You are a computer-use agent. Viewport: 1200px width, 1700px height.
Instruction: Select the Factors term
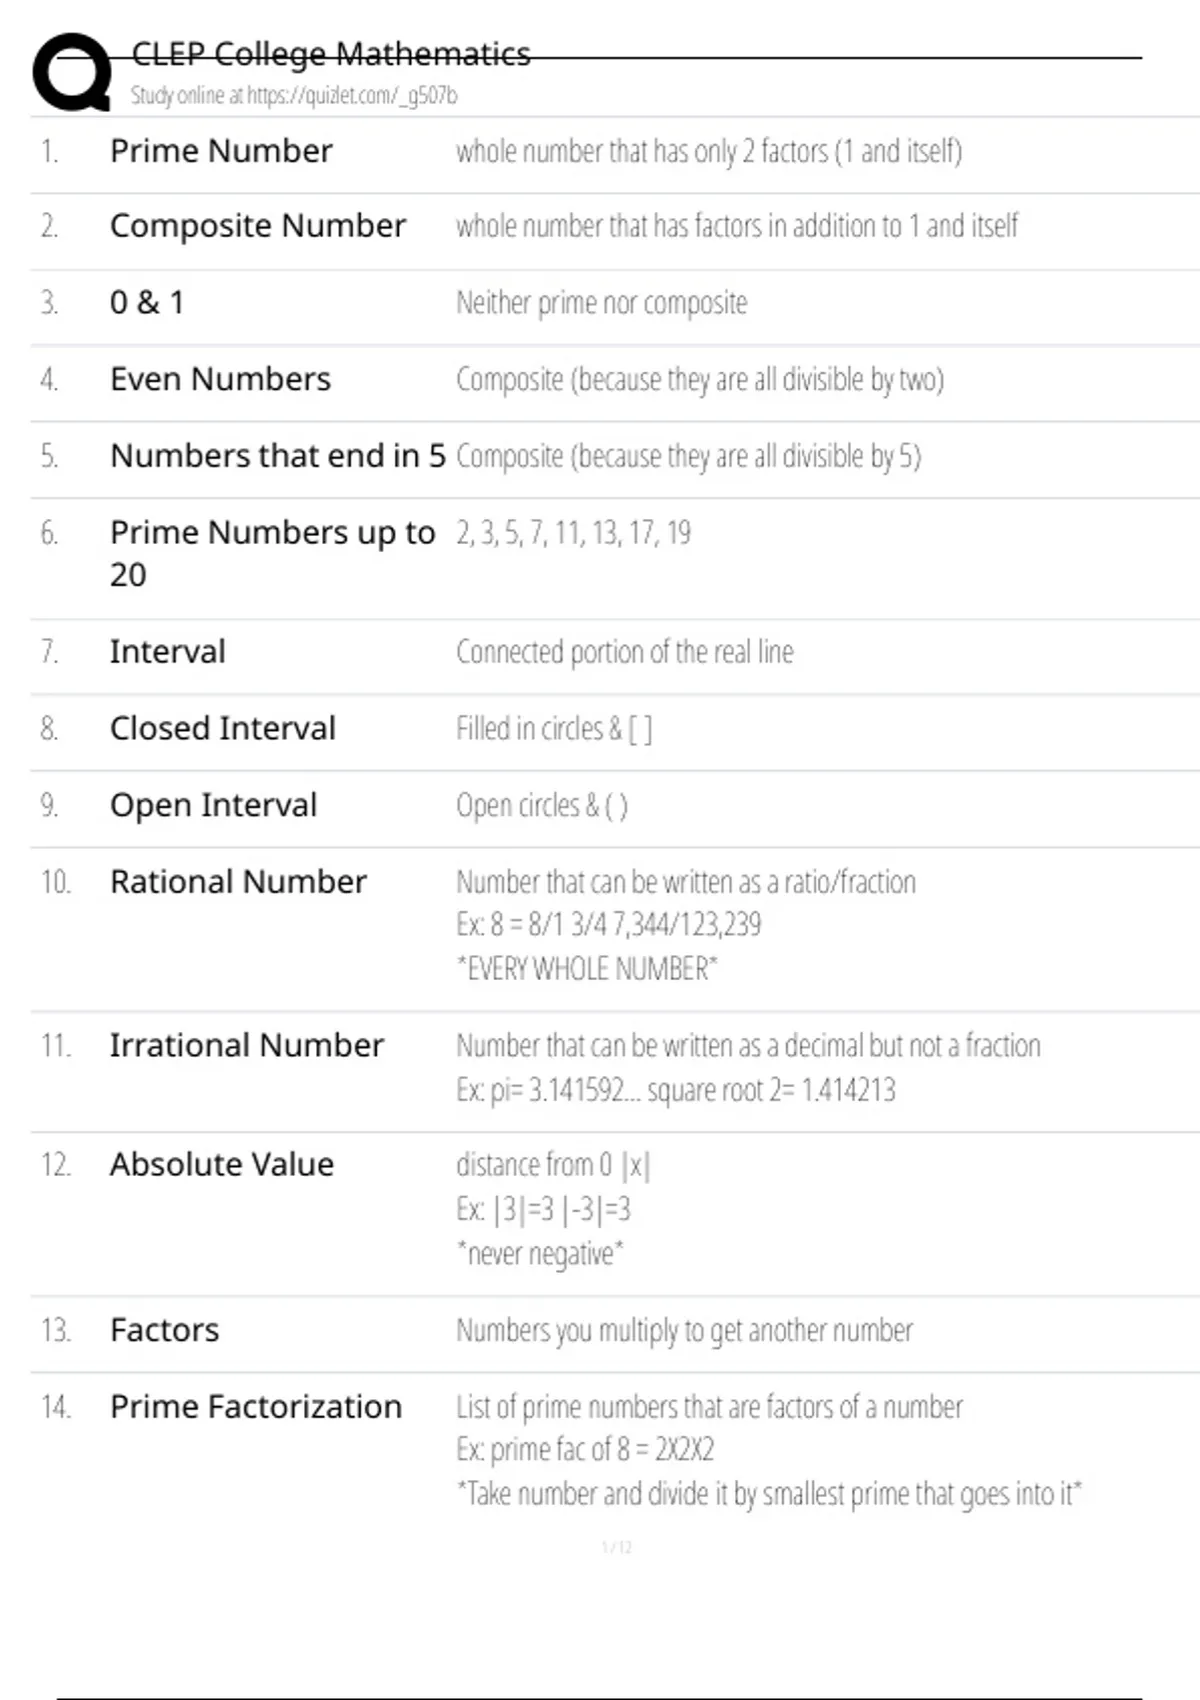tap(164, 1330)
